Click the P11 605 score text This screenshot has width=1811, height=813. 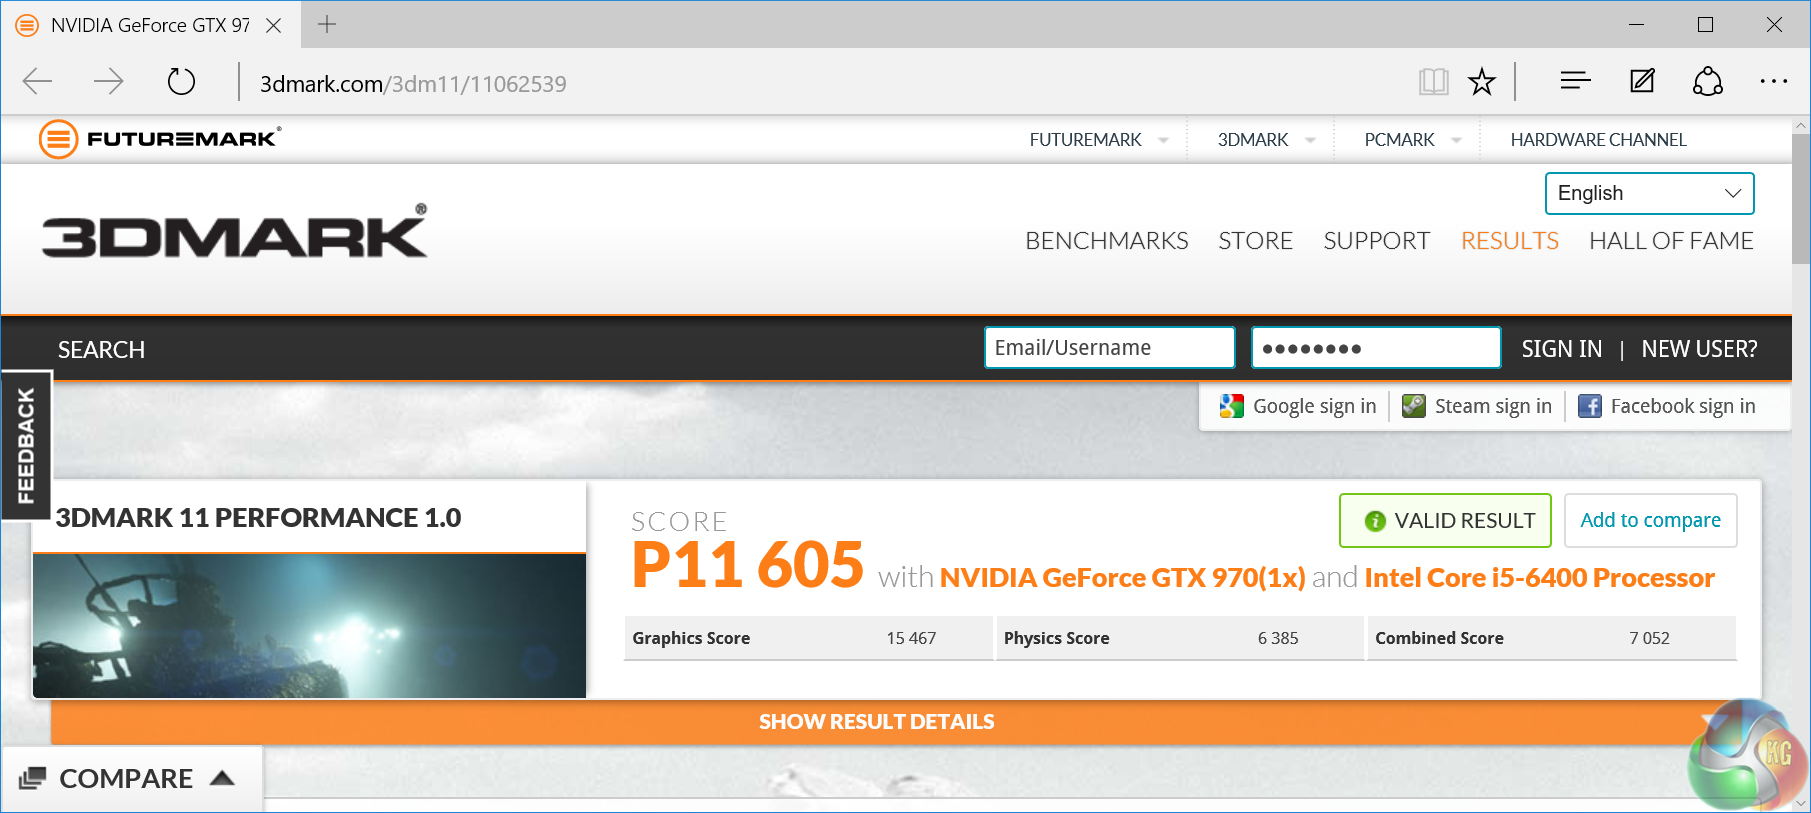pyautogui.click(x=748, y=565)
